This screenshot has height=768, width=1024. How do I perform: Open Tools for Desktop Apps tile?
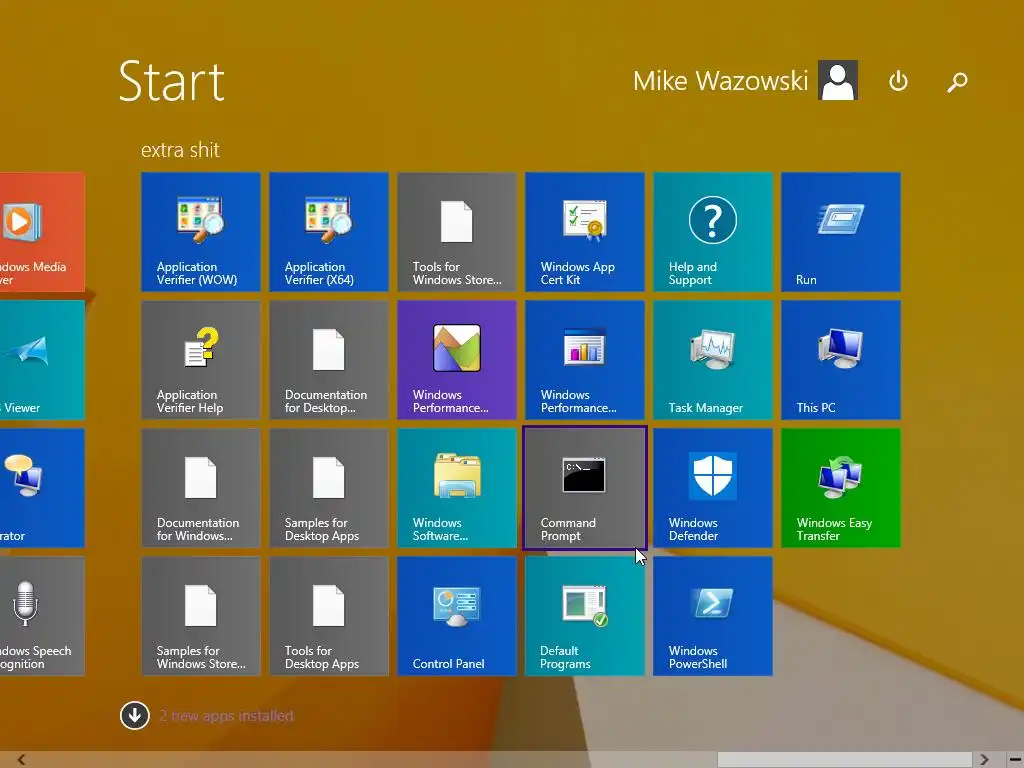click(x=328, y=616)
